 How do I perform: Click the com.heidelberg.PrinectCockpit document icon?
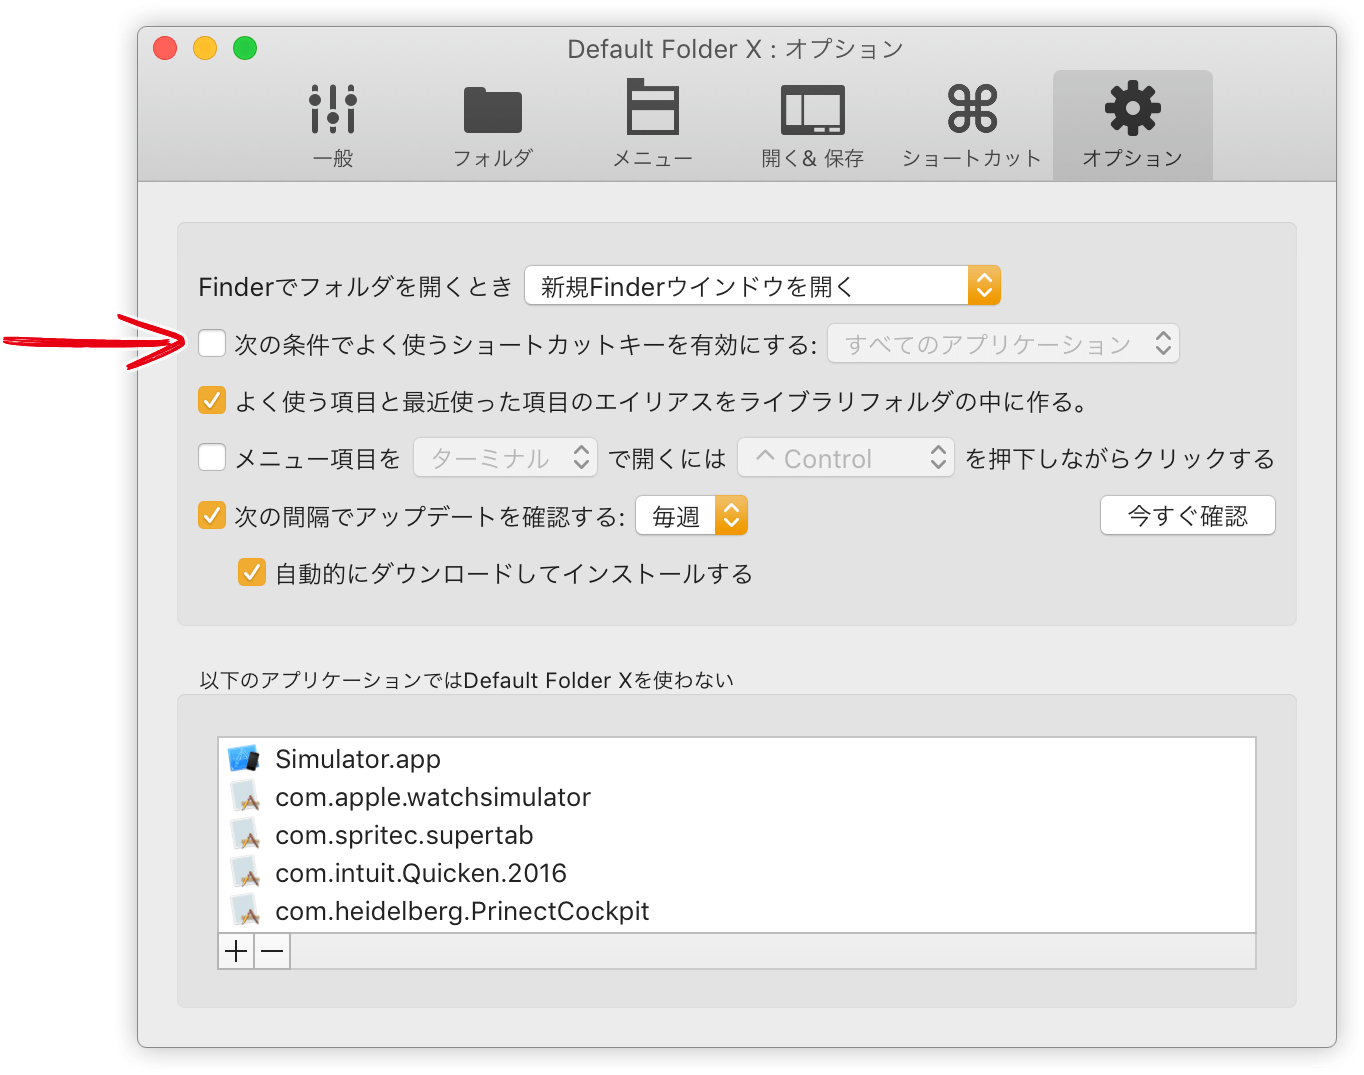coord(245,911)
